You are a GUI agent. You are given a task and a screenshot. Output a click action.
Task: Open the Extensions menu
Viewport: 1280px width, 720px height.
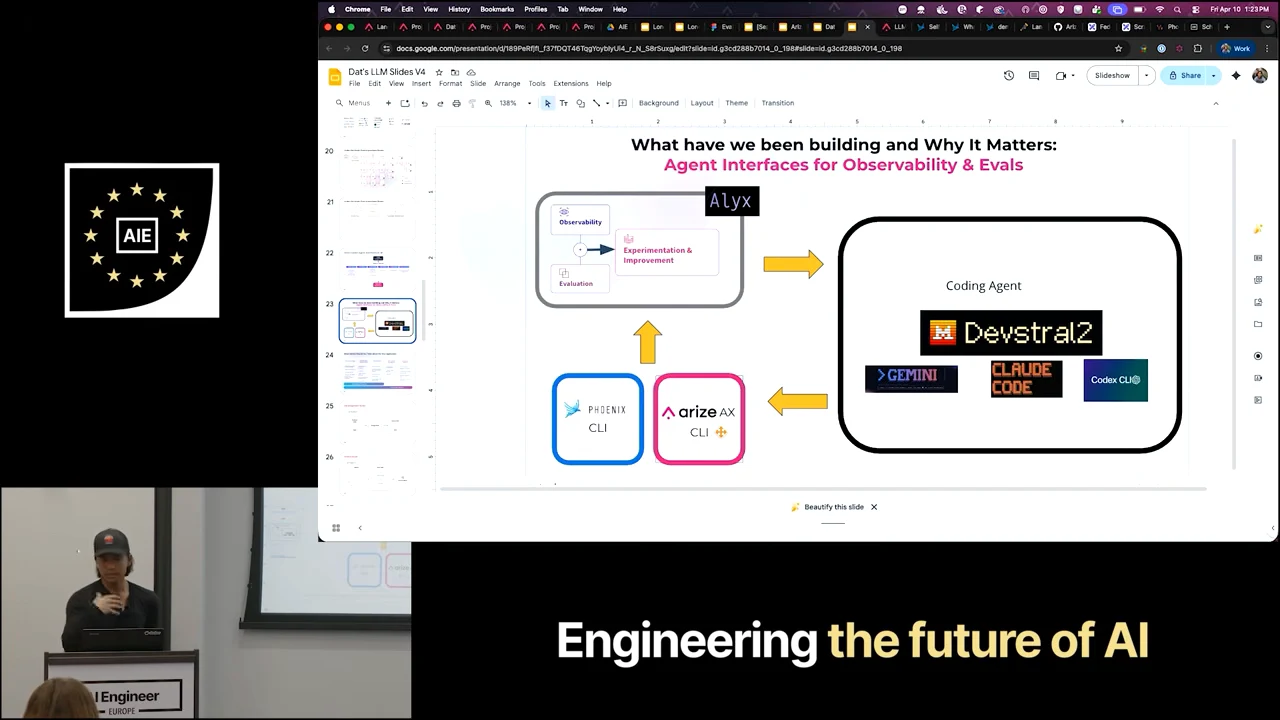[x=571, y=84]
